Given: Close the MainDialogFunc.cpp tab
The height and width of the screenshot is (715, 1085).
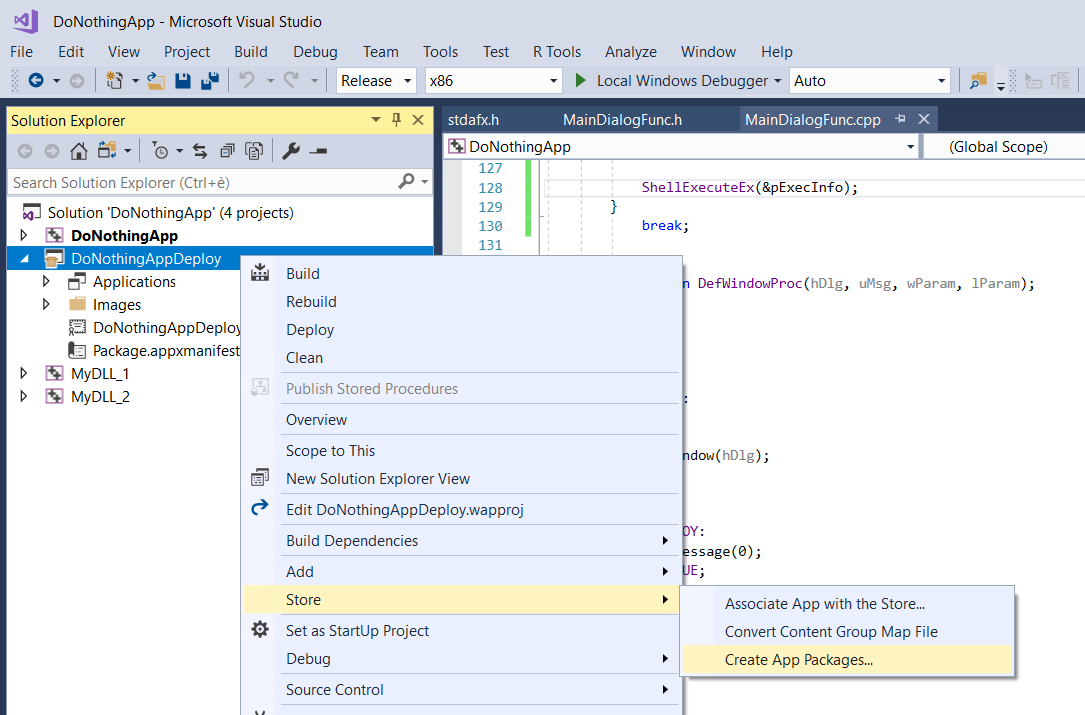Looking at the screenshot, I should point(924,119).
